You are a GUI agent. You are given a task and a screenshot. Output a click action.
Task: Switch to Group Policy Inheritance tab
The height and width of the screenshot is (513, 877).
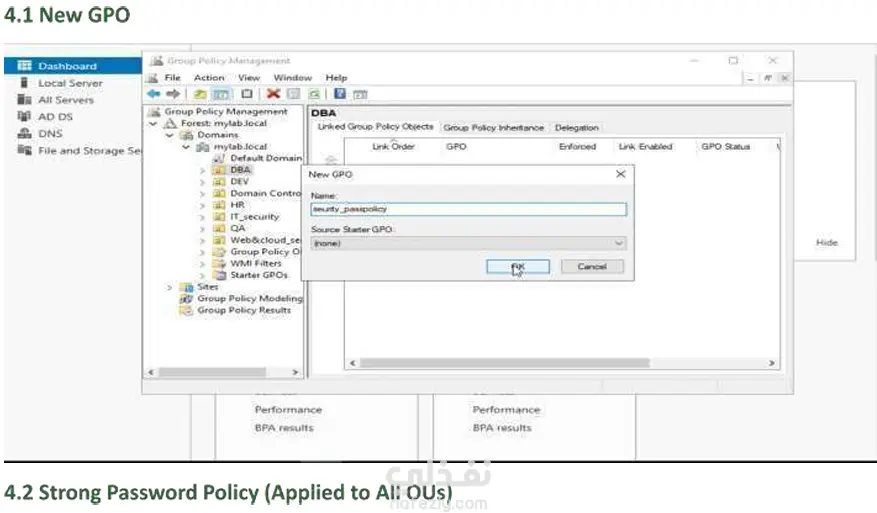[493, 128]
